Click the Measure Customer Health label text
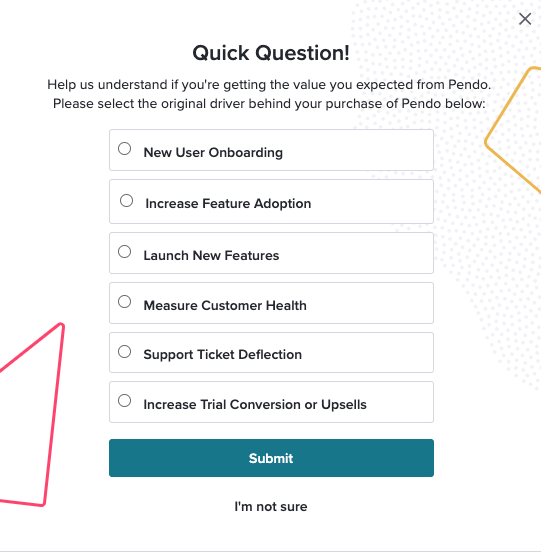The width and height of the screenshot is (541, 552). (x=225, y=305)
